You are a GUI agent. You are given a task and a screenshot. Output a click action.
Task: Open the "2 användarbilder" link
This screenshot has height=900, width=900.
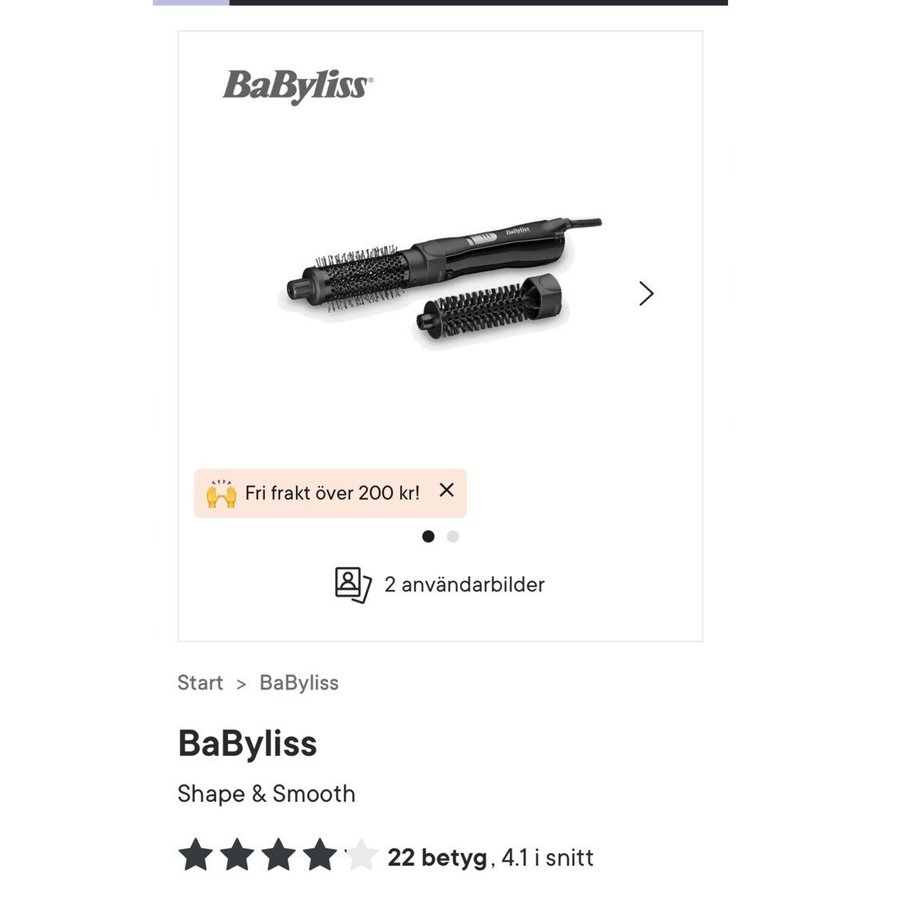(x=464, y=584)
